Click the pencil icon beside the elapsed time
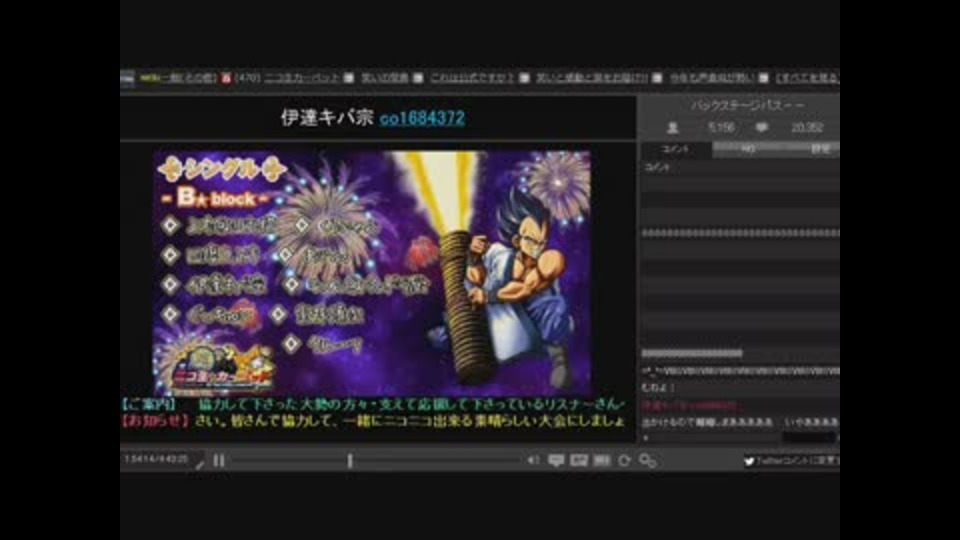Viewport: 960px width, 540px height. click(x=200, y=463)
